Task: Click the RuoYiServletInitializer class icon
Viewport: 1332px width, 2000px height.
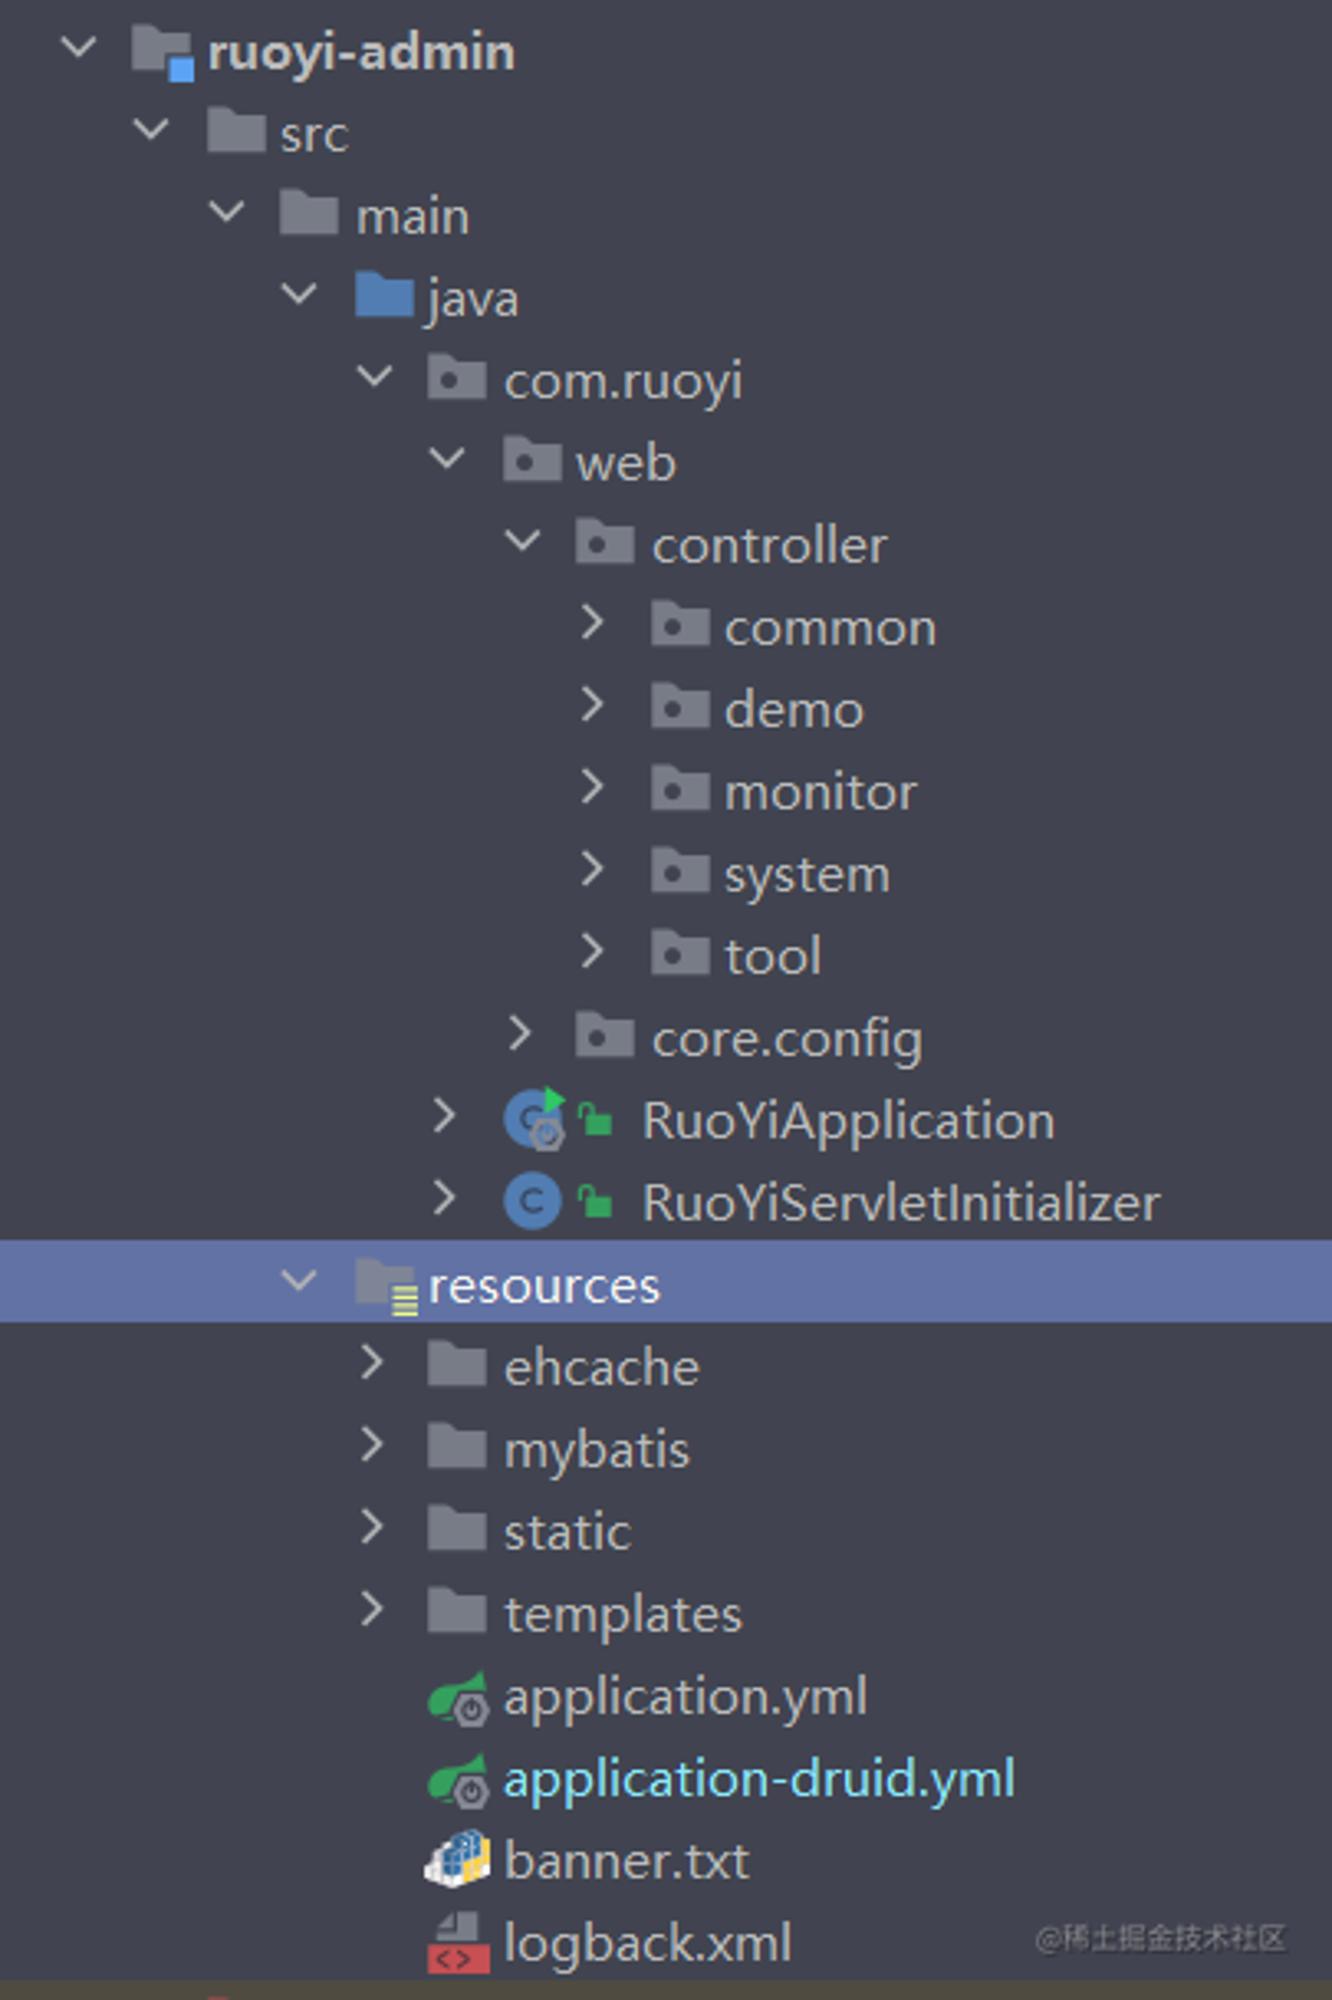Action: pyautogui.click(x=532, y=1201)
